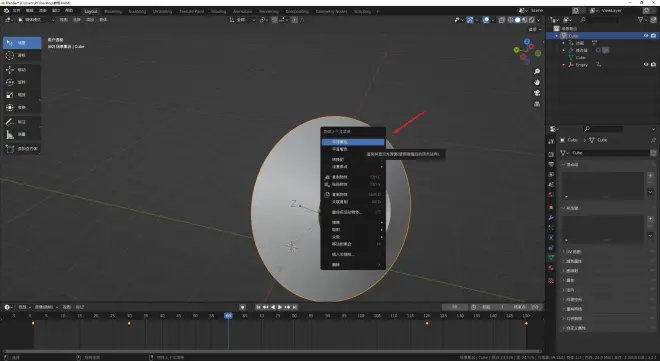Add a shape key with plus button

pyautogui.click(x=650, y=219)
